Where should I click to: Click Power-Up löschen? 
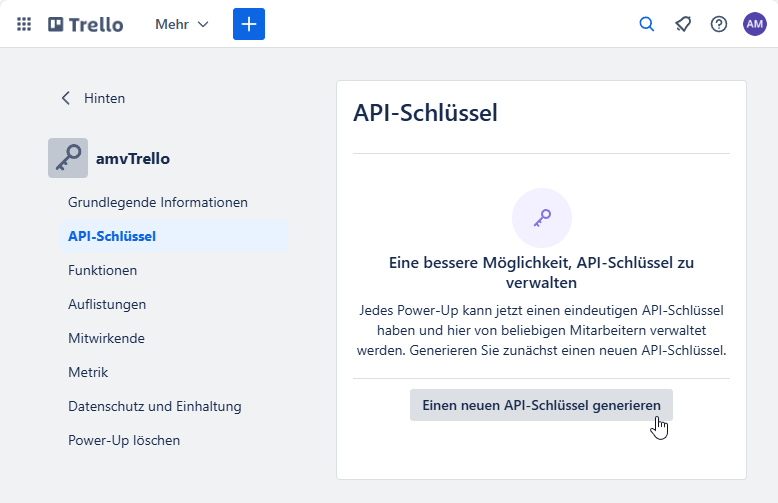pos(124,440)
